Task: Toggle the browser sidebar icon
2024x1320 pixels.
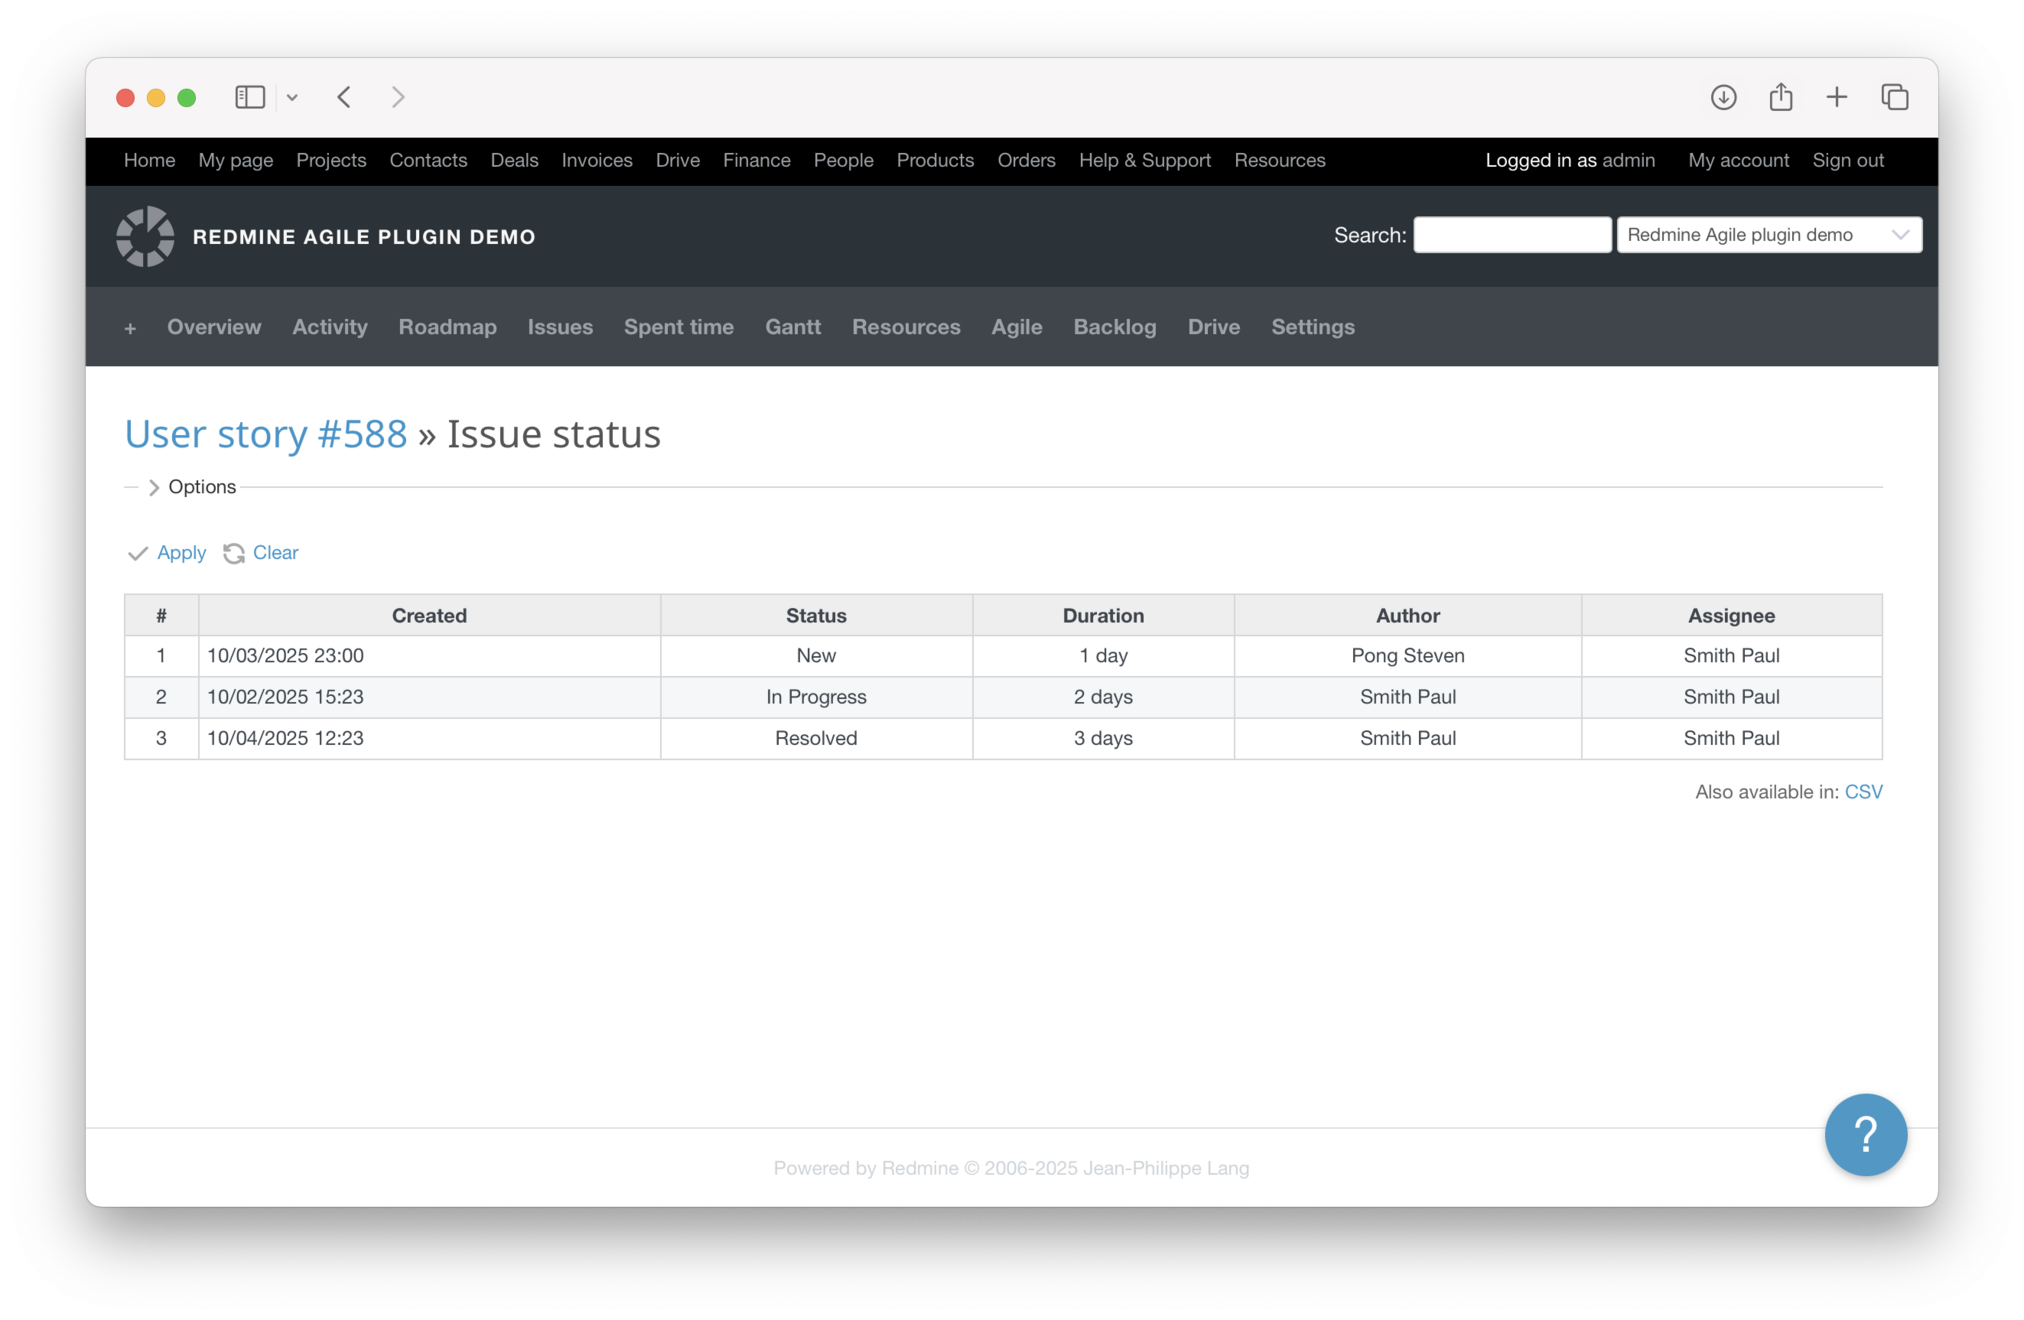Action: tap(249, 97)
